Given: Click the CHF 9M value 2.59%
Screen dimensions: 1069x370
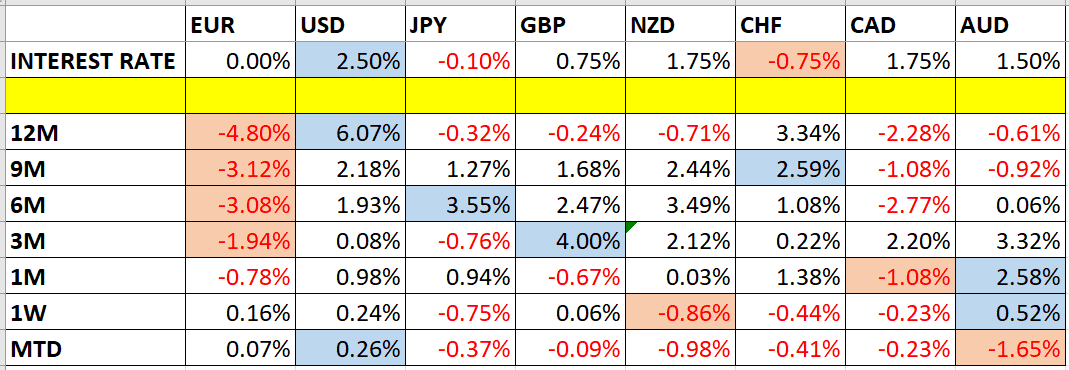Looking at the screenshot, I should click(x=791, y=169).
